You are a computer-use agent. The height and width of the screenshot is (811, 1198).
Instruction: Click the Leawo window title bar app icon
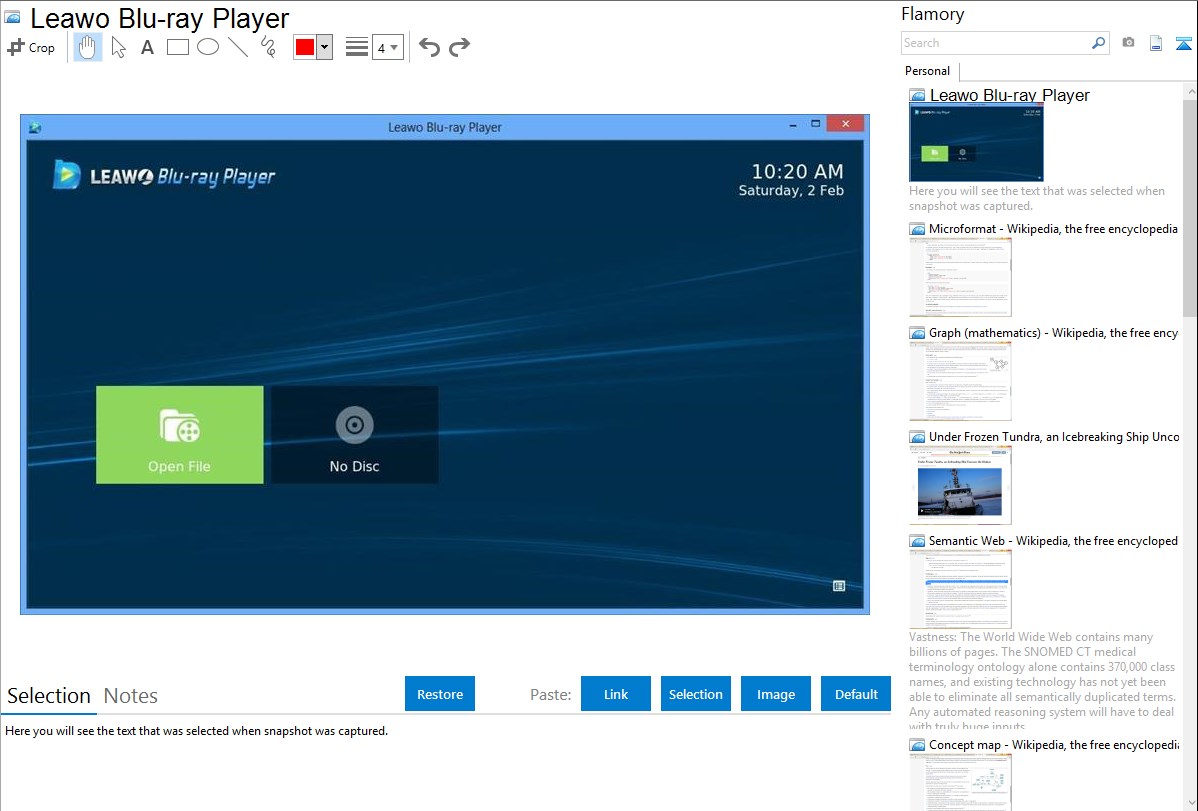click(35, 127)
